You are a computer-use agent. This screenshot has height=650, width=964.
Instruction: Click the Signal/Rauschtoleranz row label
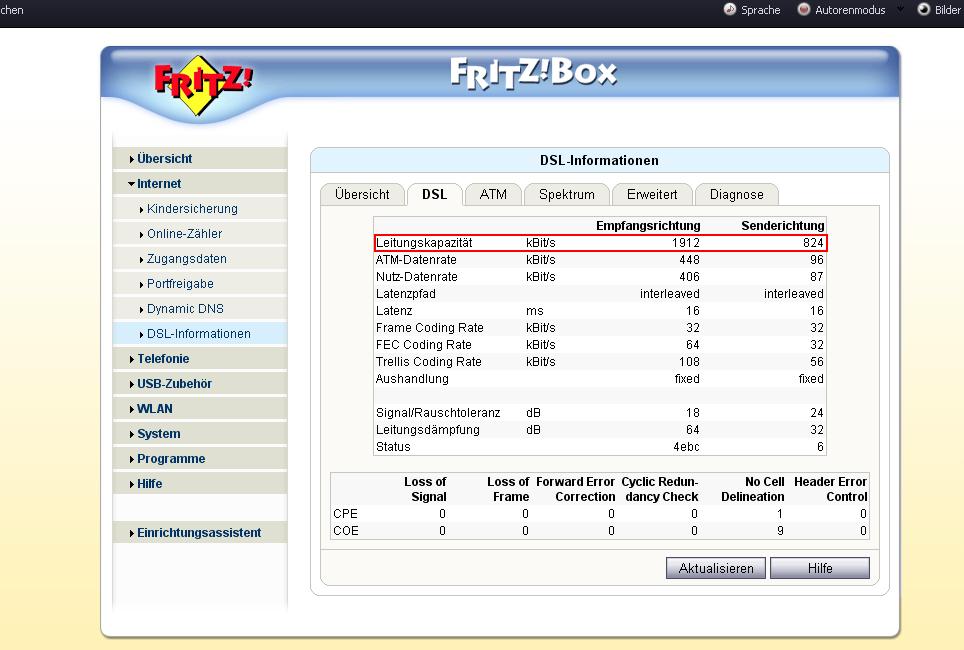point(438,413)
